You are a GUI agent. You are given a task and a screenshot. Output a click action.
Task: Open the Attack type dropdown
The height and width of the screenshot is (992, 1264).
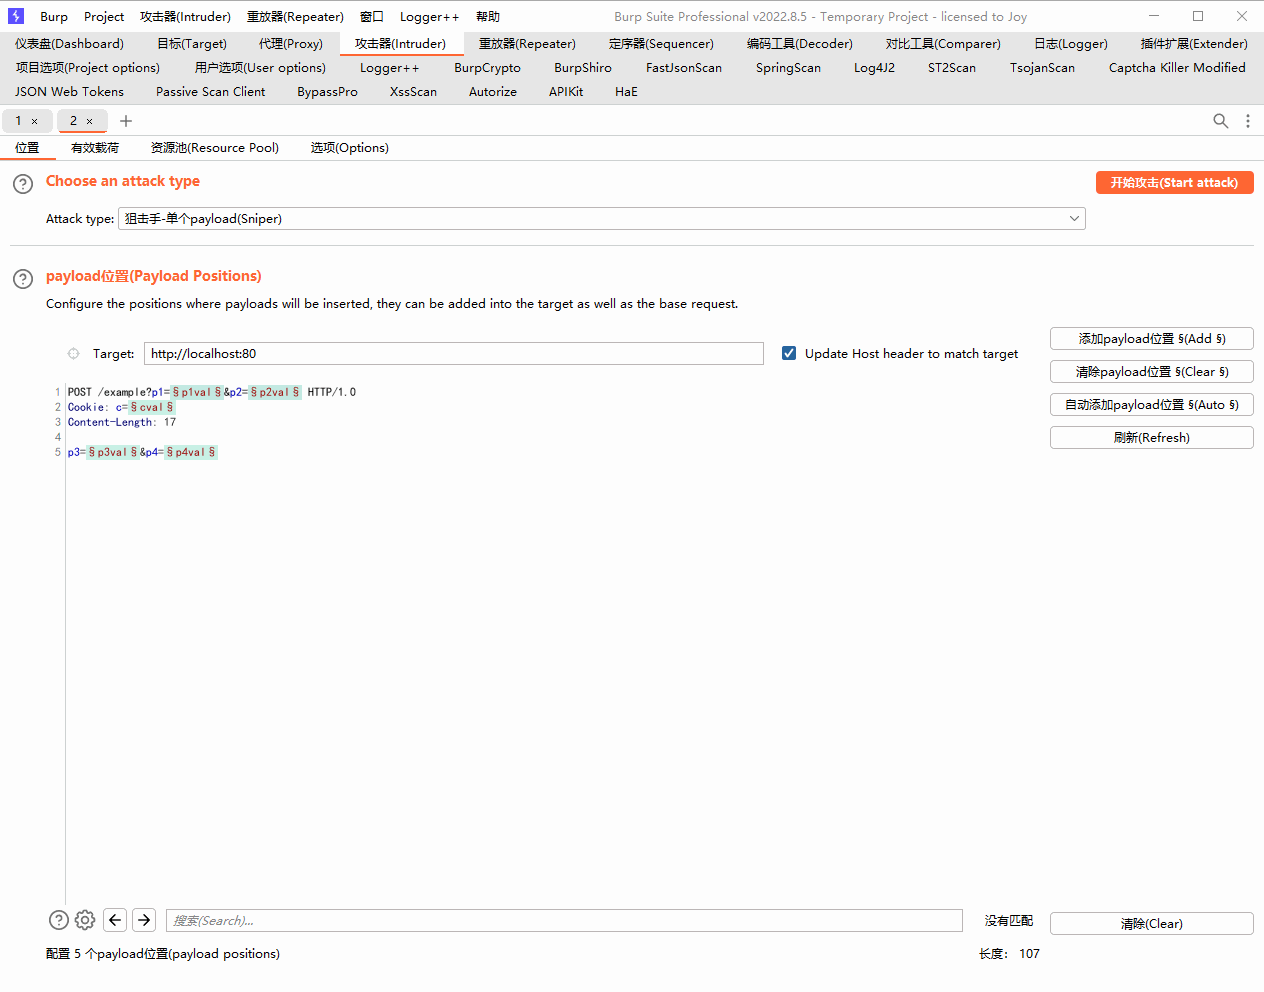click(602, 219)
